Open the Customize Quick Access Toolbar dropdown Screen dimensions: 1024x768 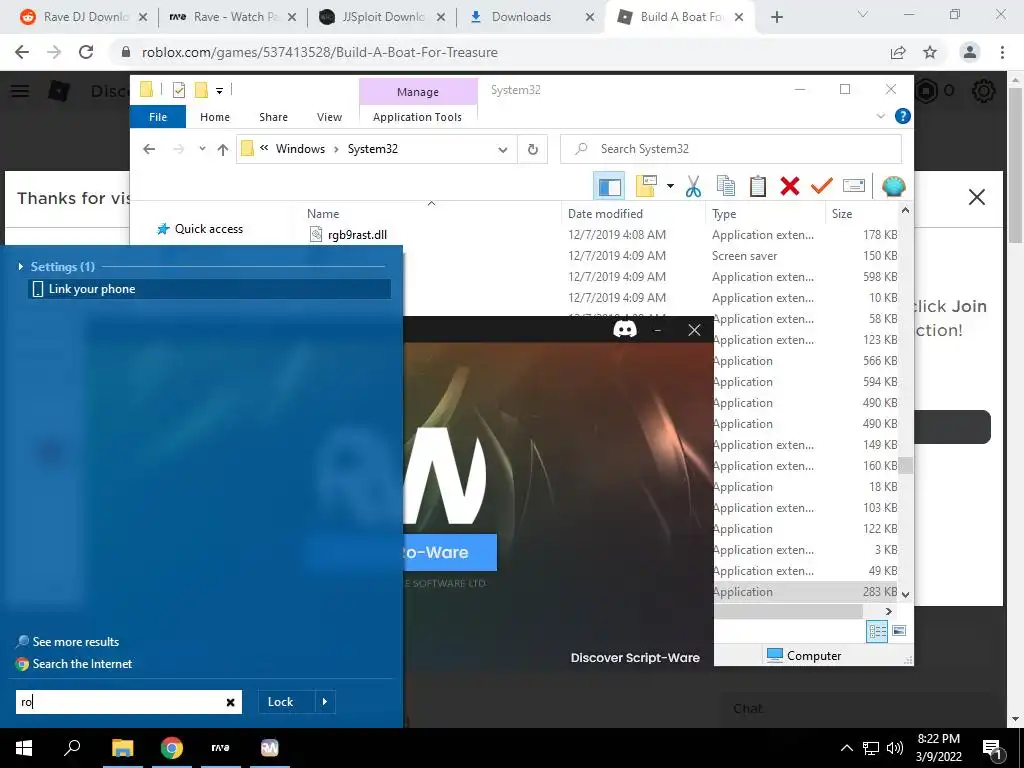pos(219,91)
